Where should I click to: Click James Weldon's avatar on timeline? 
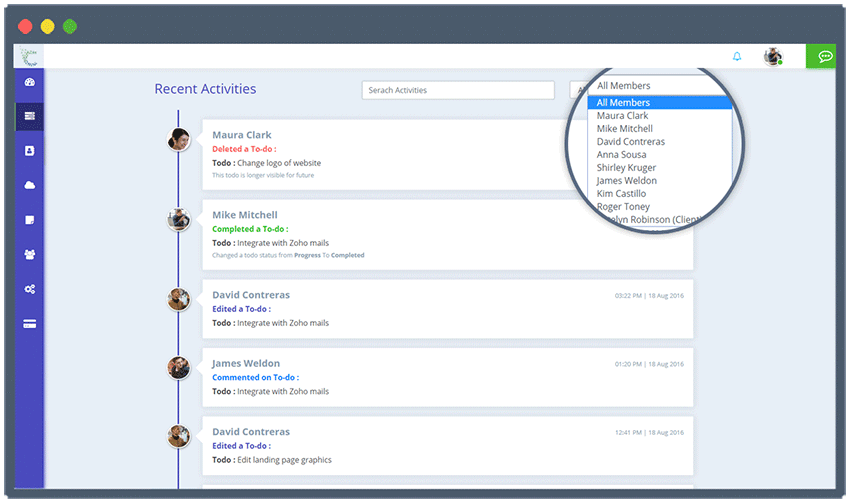click(178, 368)
